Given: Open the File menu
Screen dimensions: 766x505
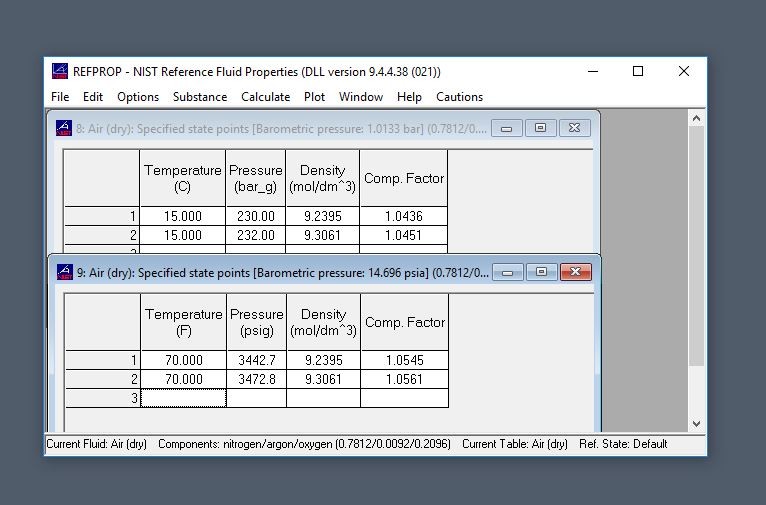Looking at the screenshot, I should (x=60, y=97).
